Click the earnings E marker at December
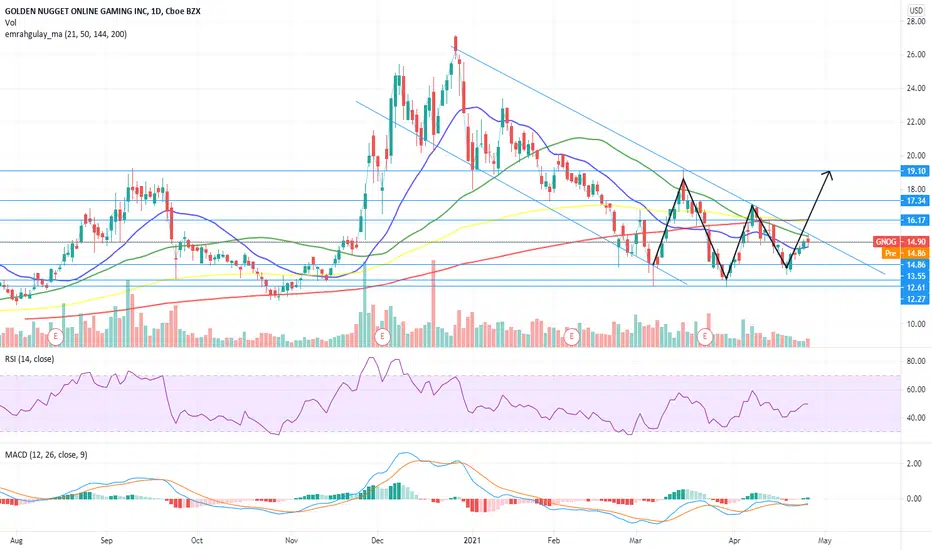 pyautogui.click(x=382, y=337)
